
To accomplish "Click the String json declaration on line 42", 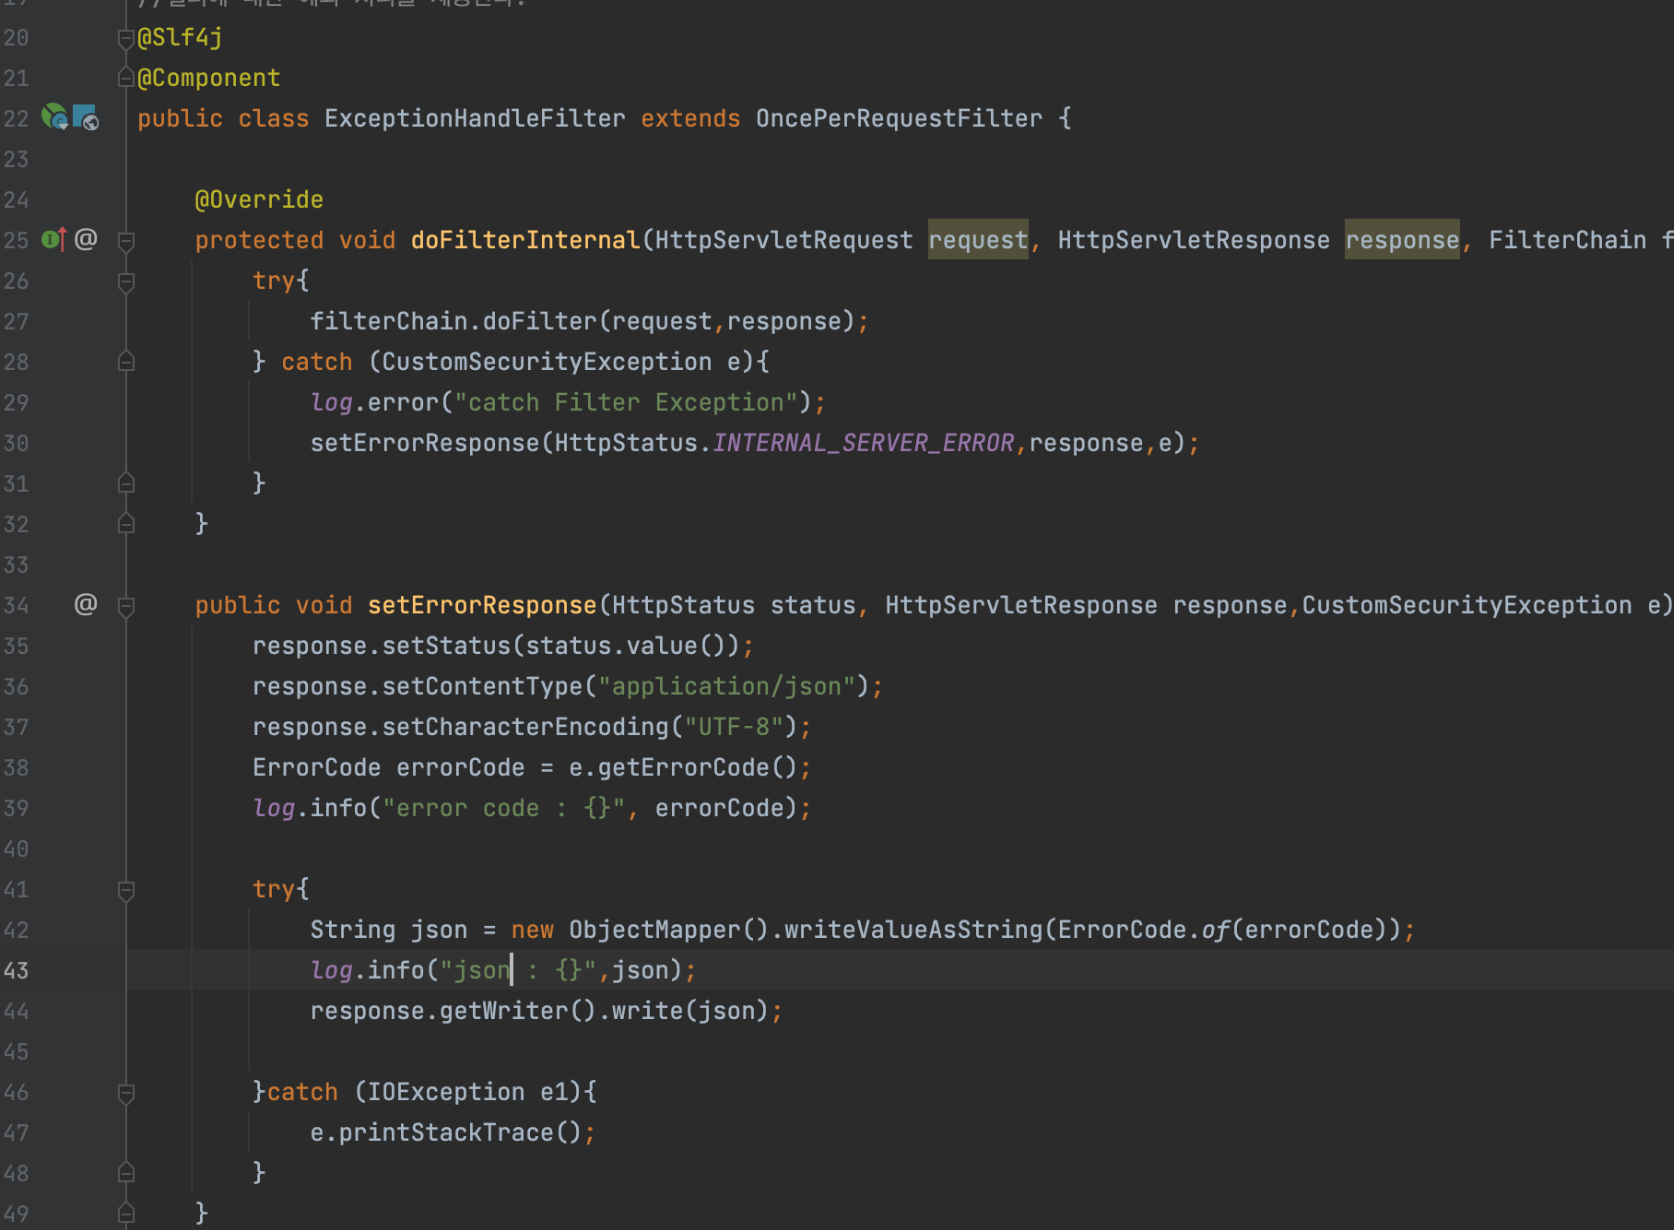I will (x=388, y=930).
